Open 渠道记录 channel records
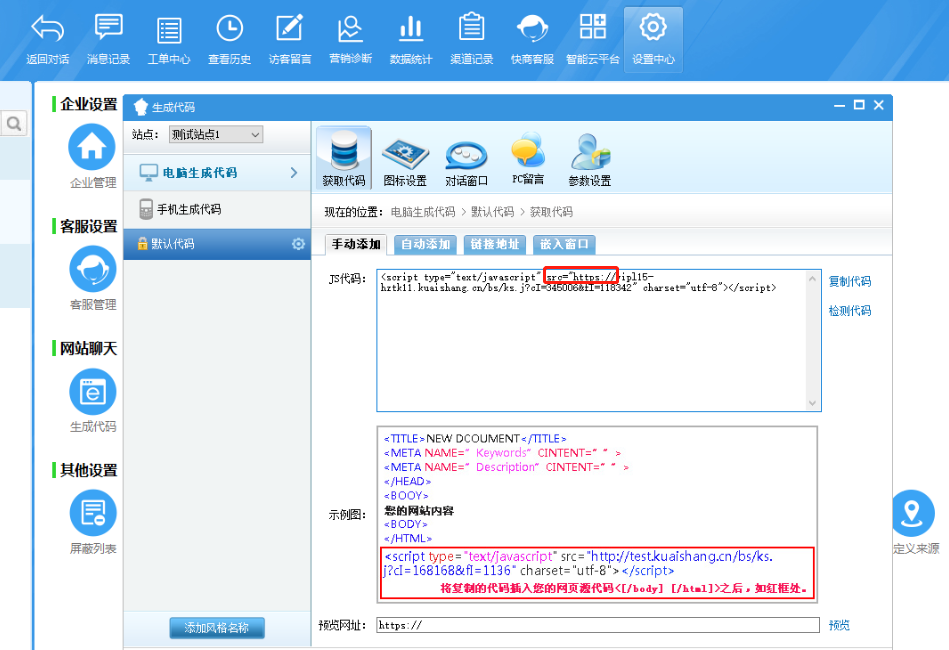949x650 pixels. [471, 39]
